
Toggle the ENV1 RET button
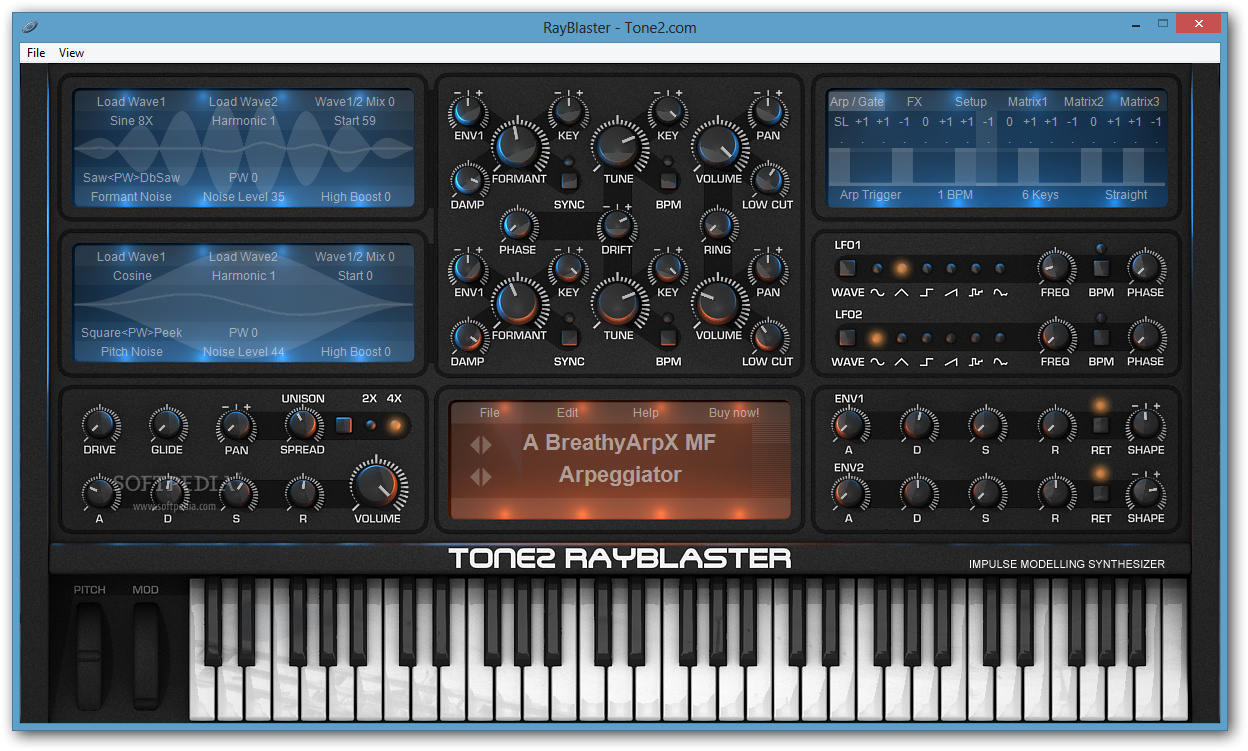coord(1101,425)
